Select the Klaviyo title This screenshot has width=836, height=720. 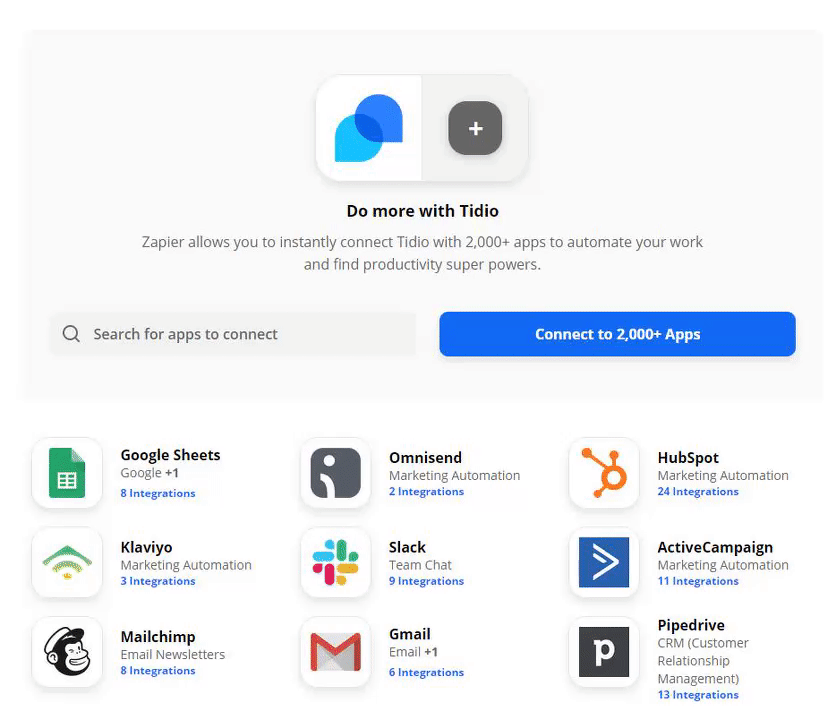[146, 547]
